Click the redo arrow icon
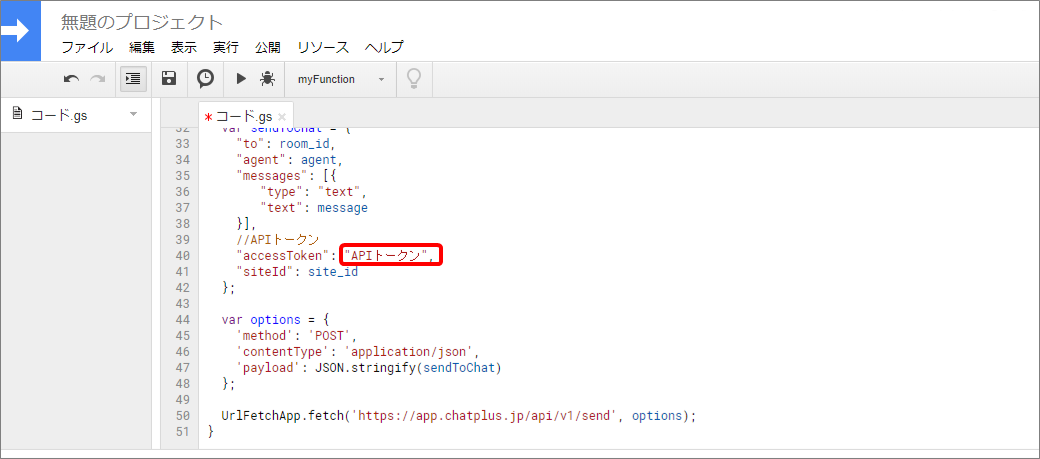The height and width of the screenshot is (459, 1040). coord(98,79)
